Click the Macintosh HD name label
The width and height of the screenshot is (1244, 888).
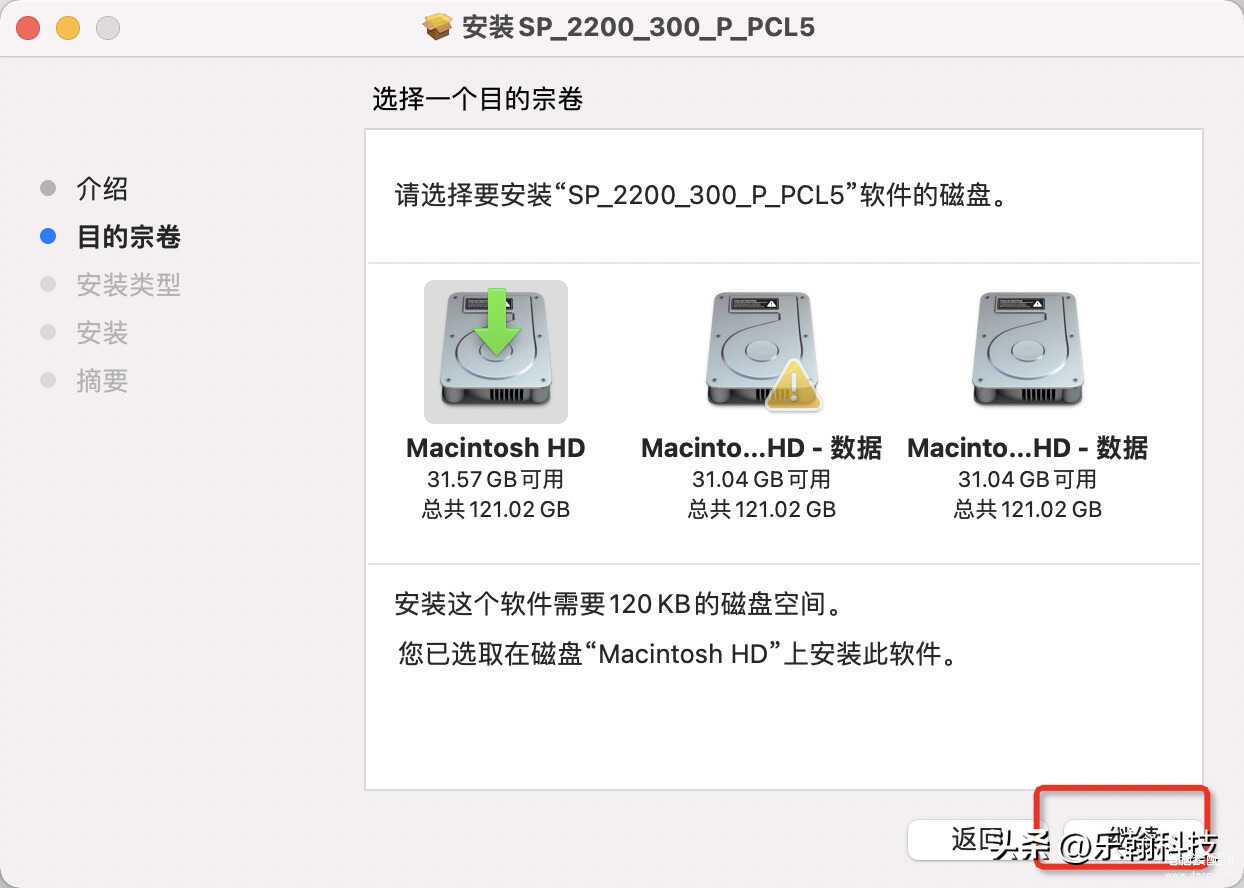tap(496, 448)
